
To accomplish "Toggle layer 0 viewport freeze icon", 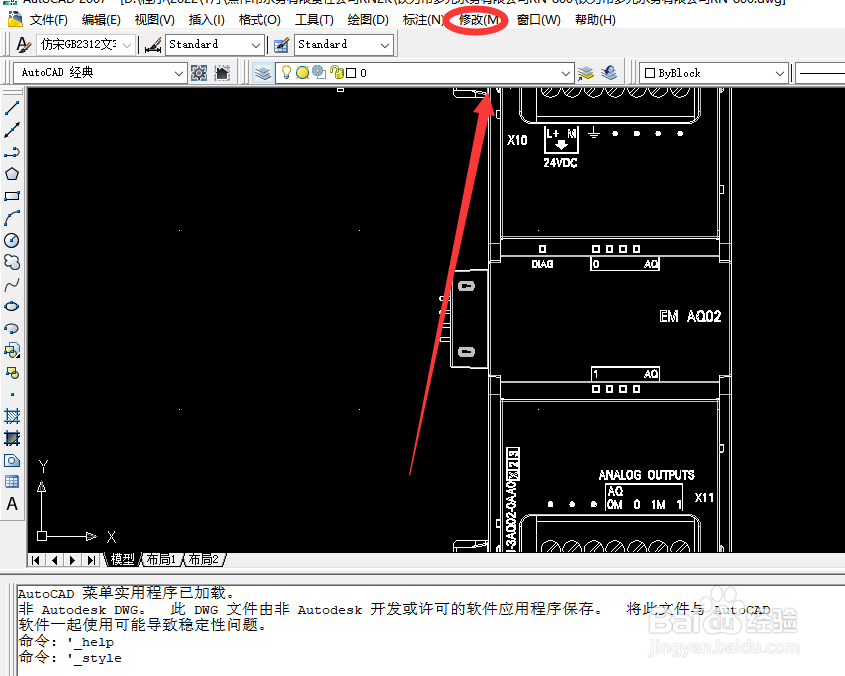I will point(319,72).
